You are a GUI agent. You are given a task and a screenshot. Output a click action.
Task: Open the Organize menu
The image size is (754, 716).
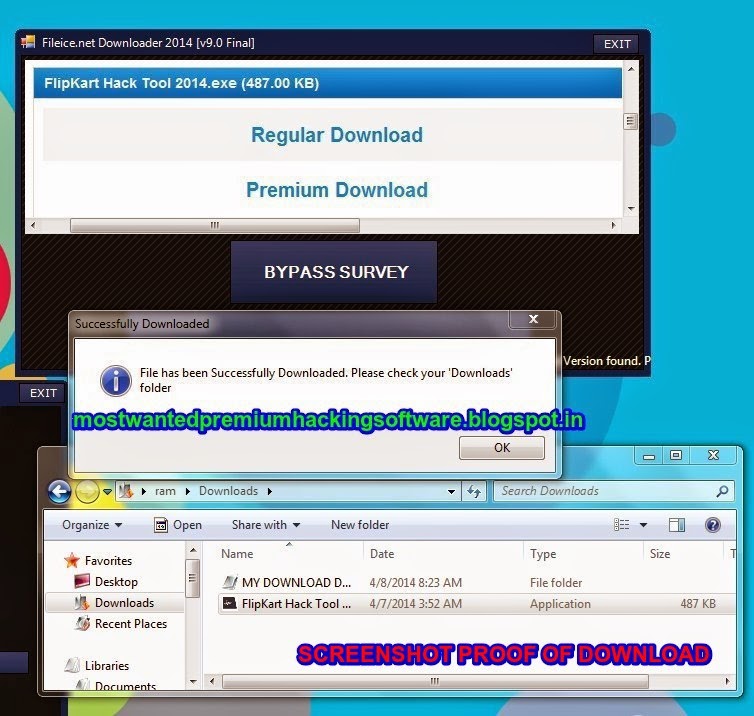tap(91, 525)
